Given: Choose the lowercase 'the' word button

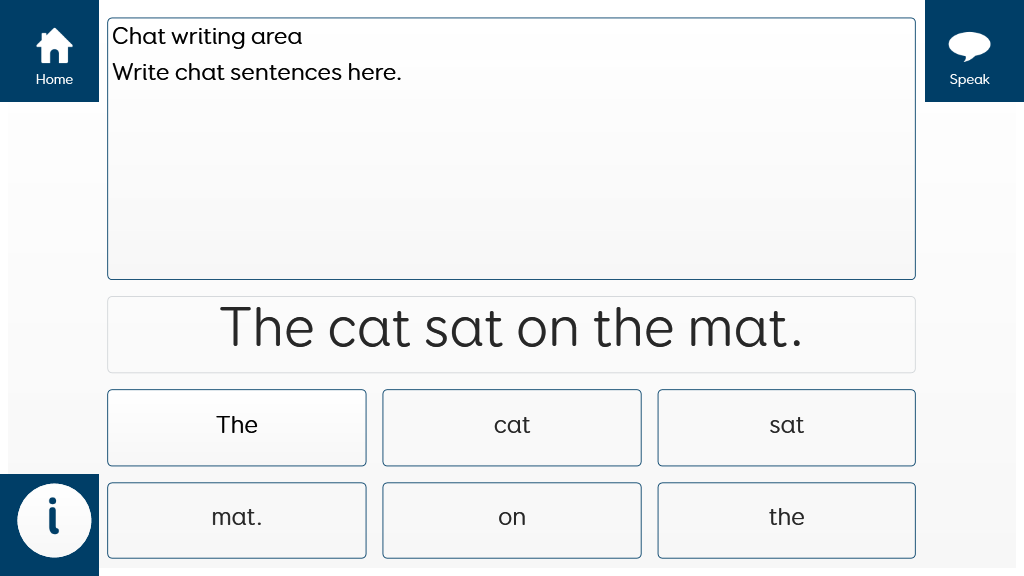Looking at the screenshot, I should pyautogui.click(x=786, y=520).
